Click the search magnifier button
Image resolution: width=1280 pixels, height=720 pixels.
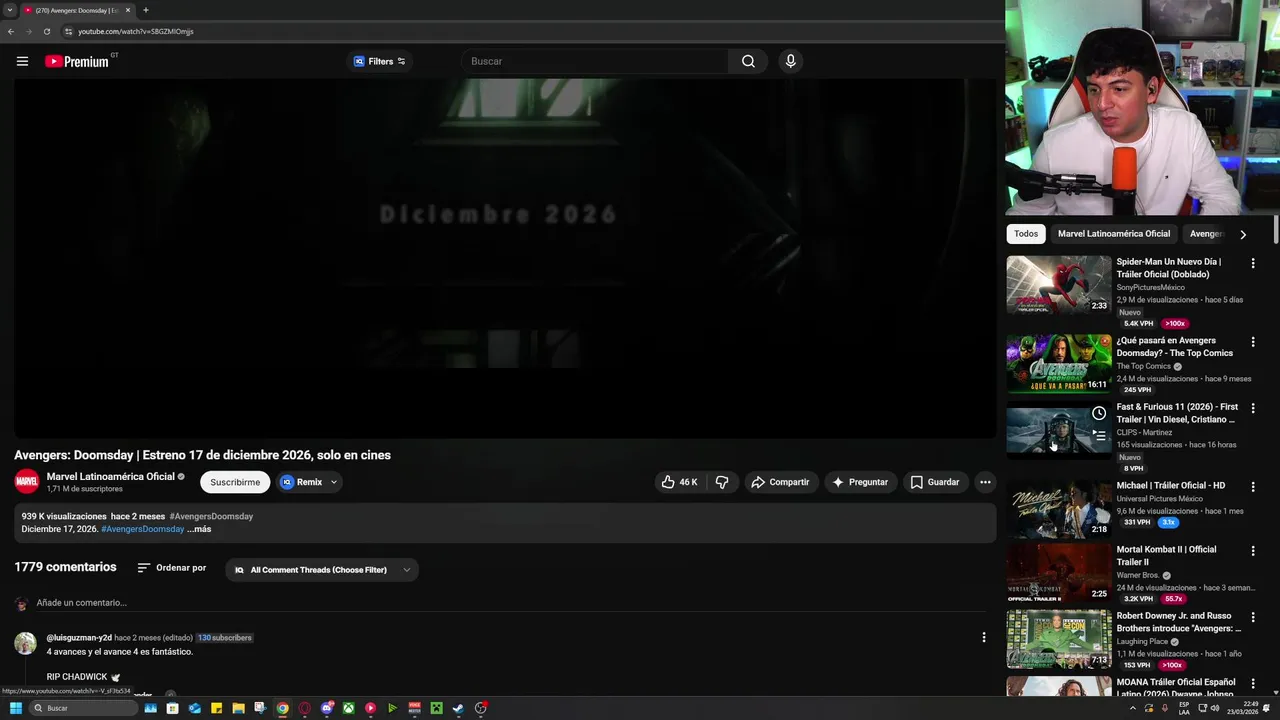coord(748,61)
